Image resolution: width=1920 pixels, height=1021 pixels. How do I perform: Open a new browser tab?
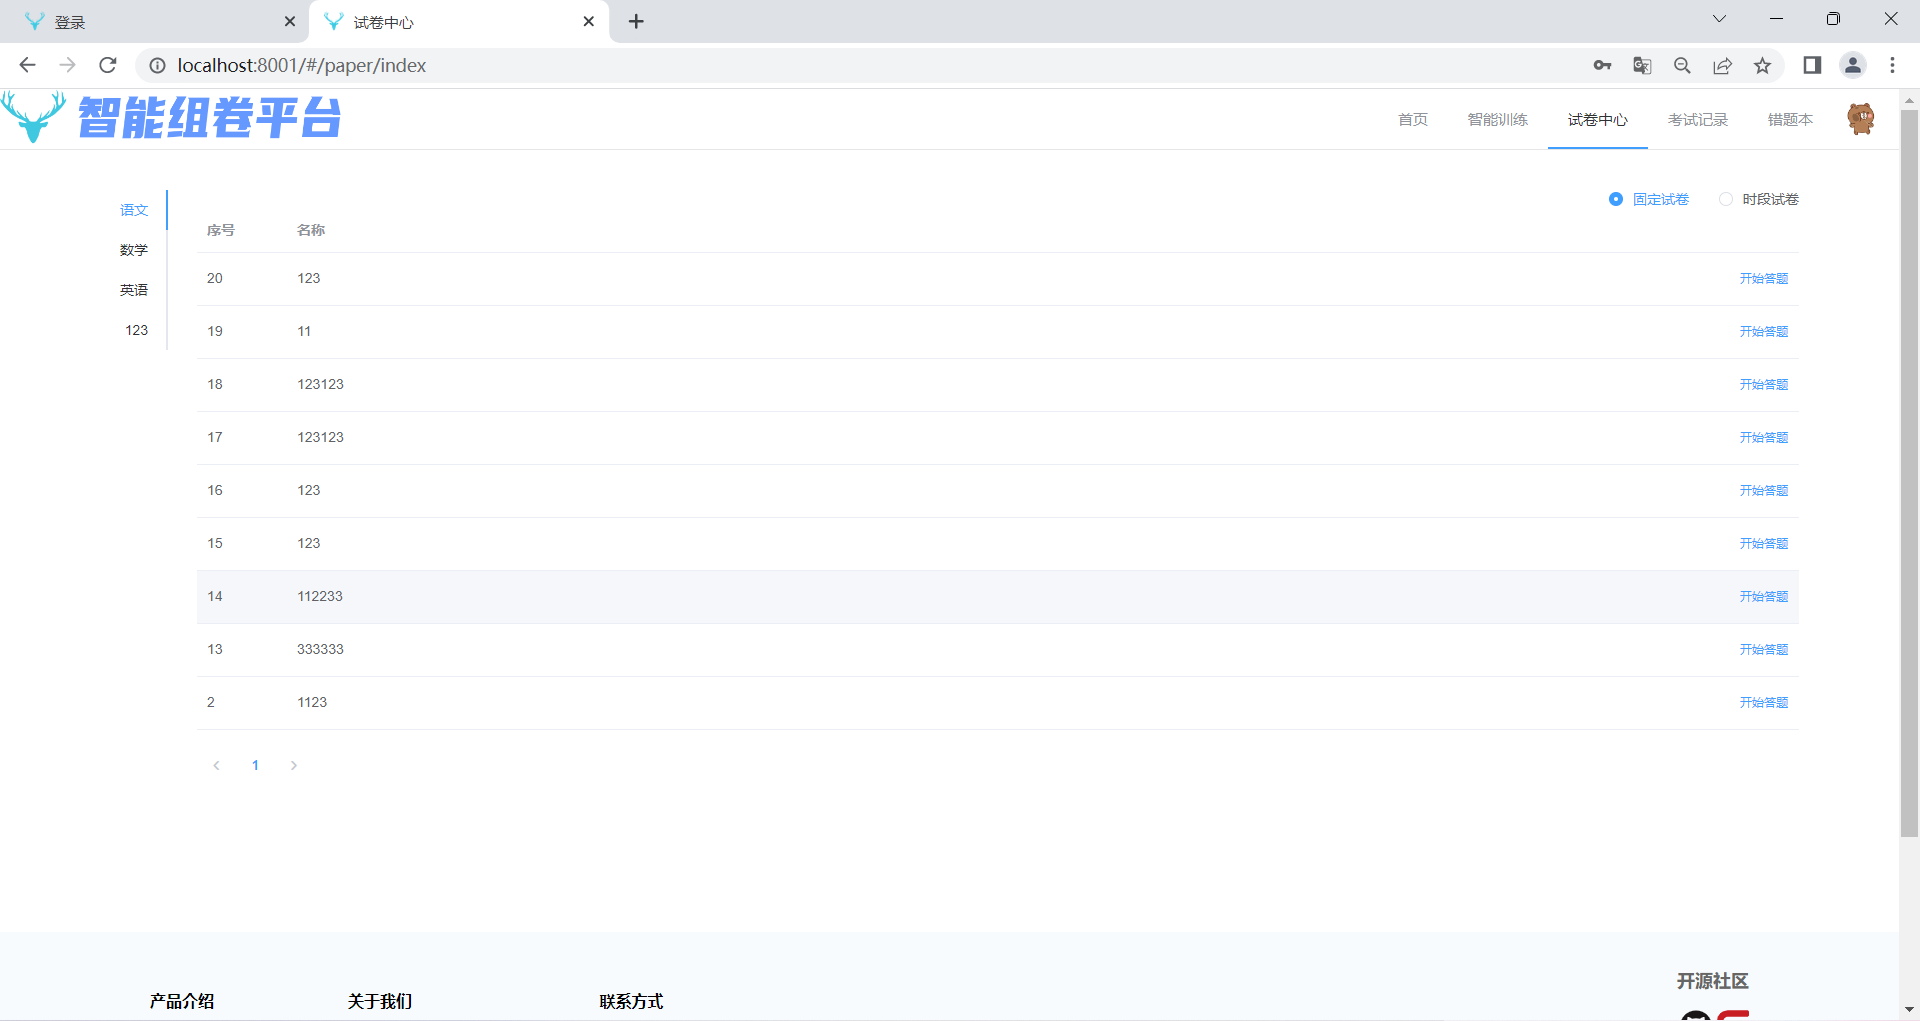(x=636, y=21)
